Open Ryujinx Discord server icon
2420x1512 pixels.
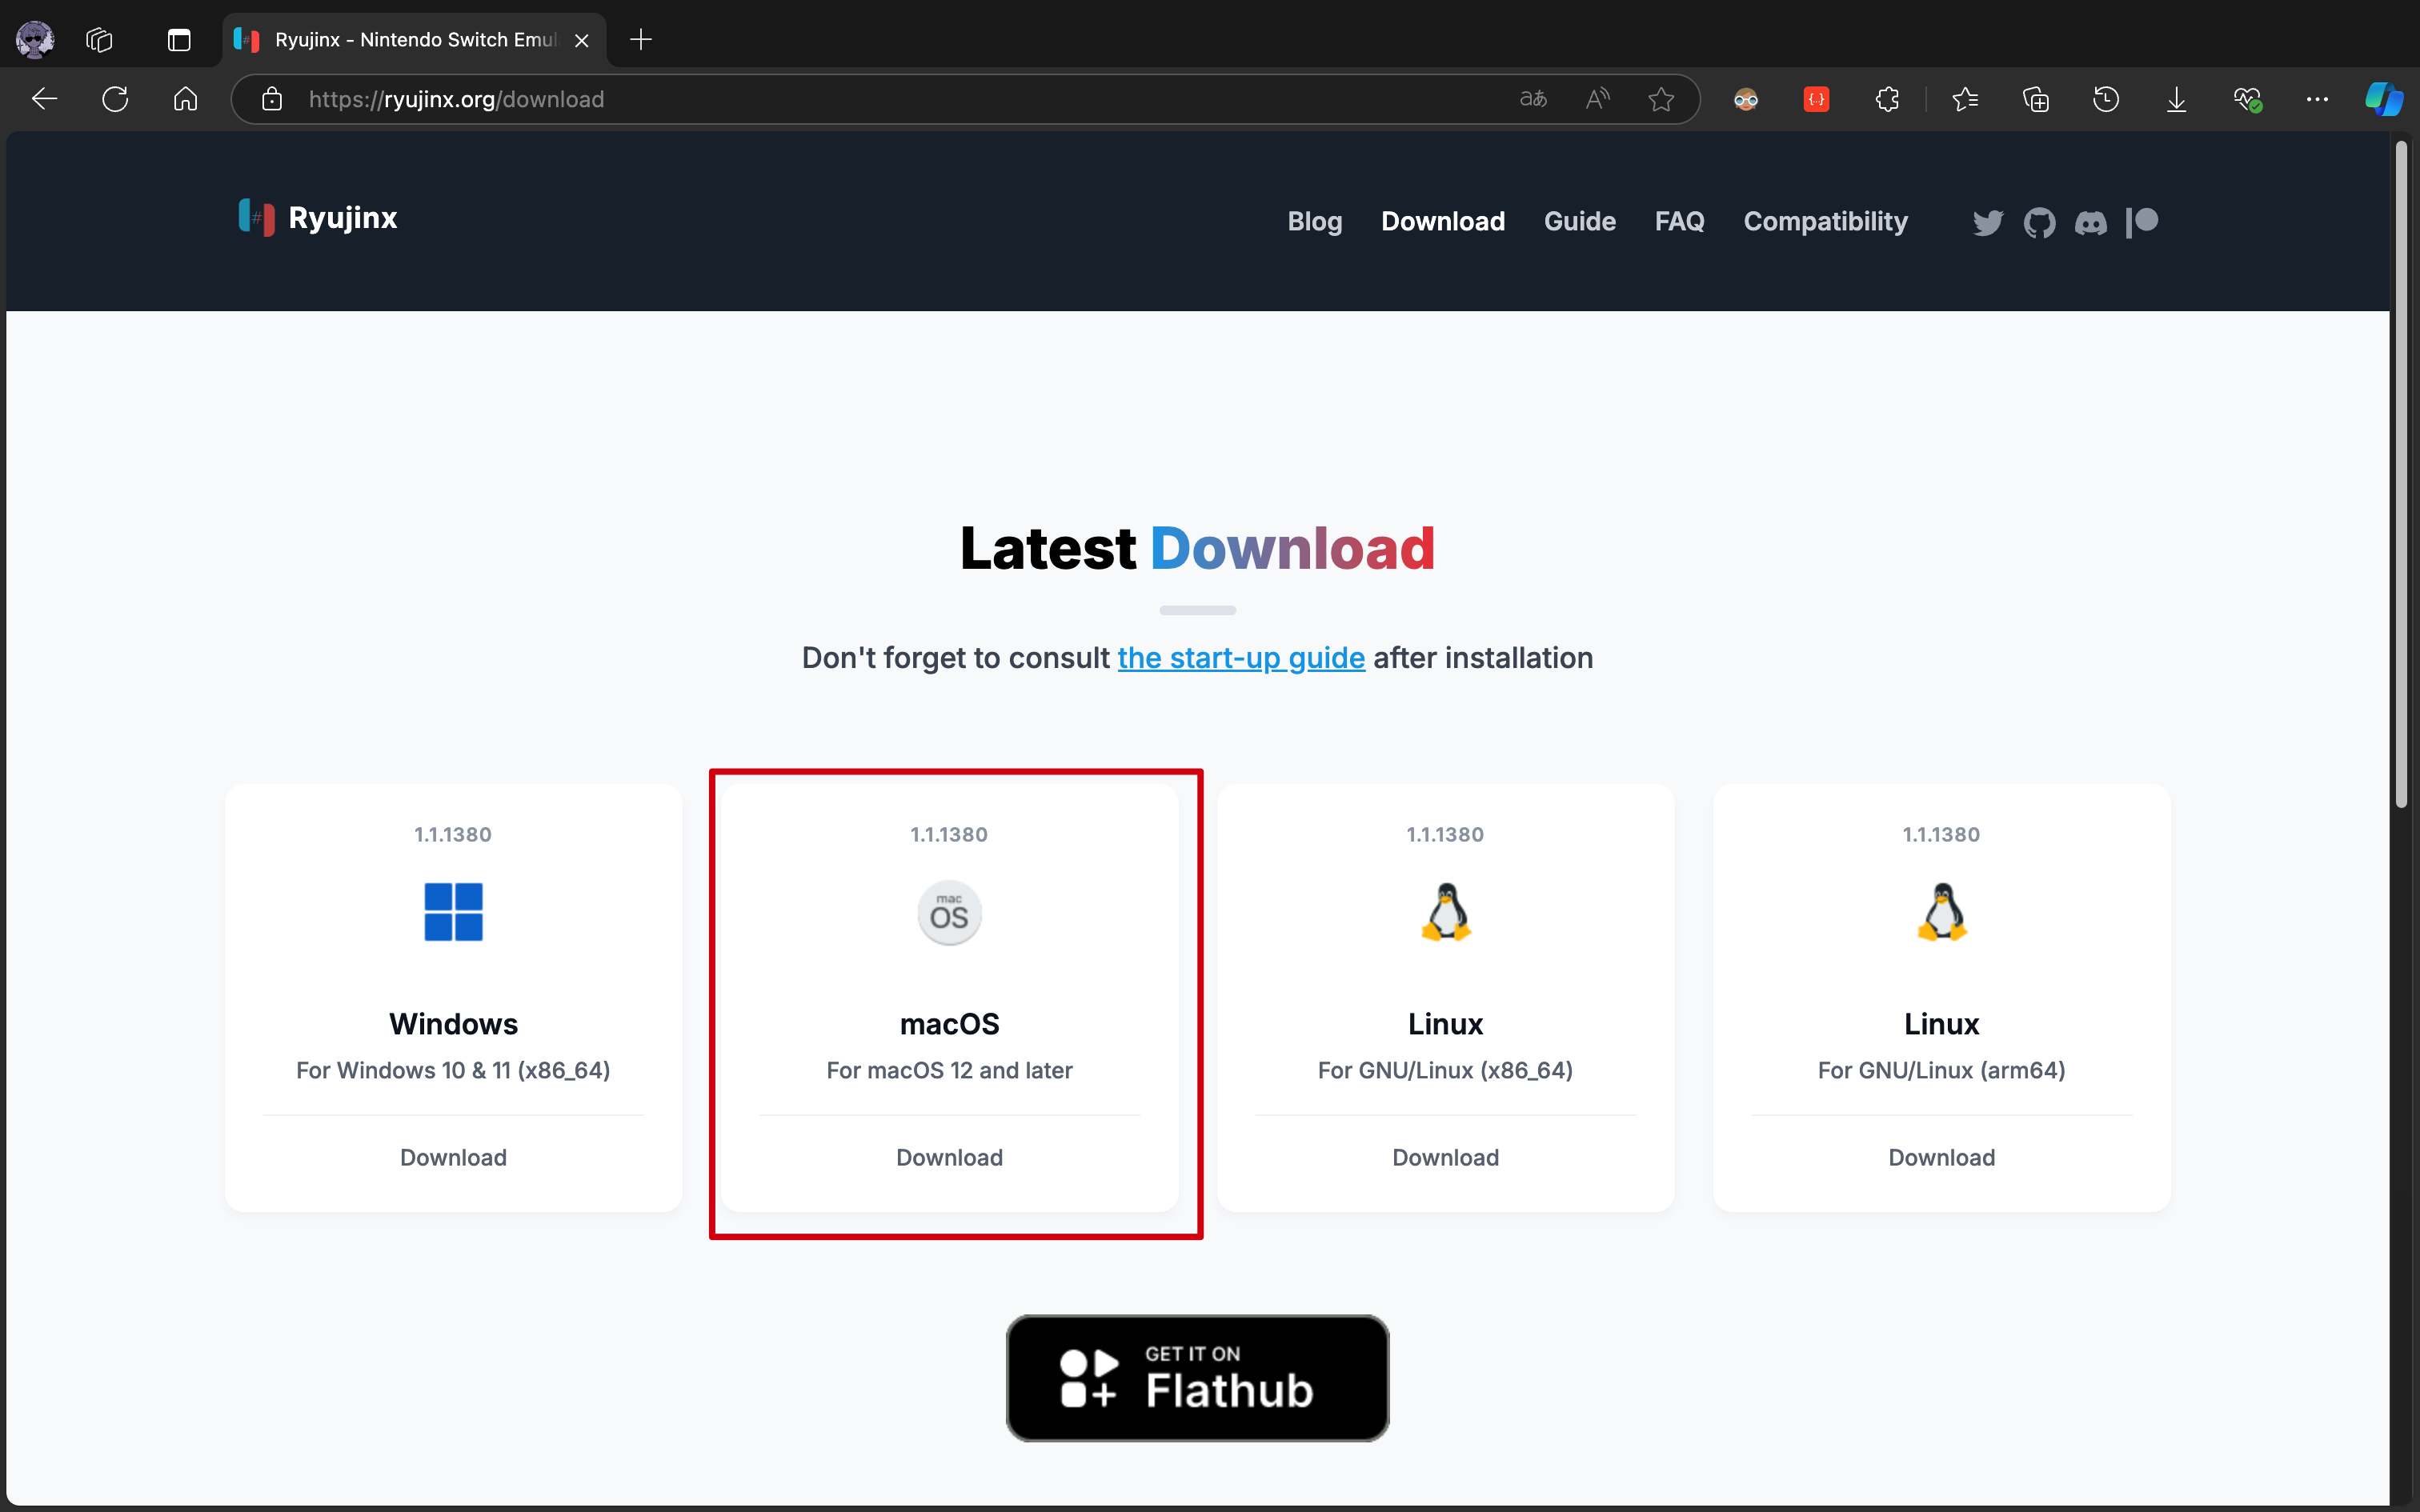coord(2090,222)
